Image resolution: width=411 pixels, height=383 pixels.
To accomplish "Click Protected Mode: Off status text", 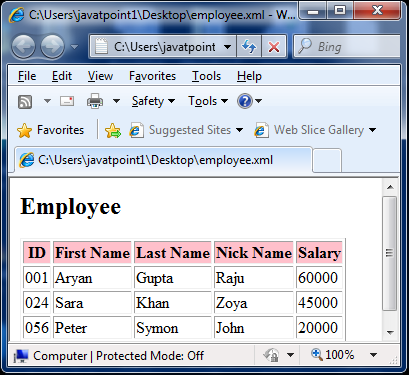I will (x=150, y=356).
